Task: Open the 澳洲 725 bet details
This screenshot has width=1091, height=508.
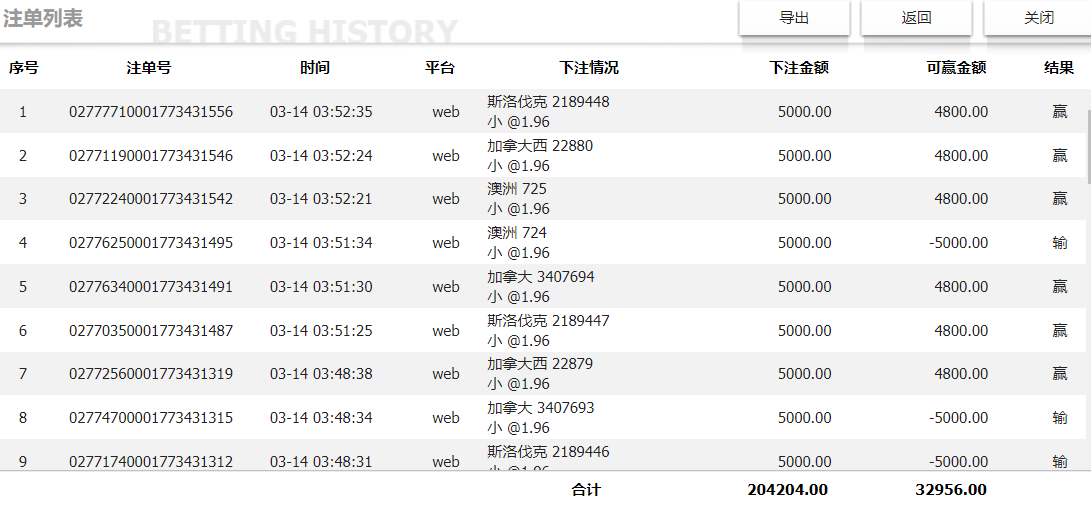Action: 518,189
